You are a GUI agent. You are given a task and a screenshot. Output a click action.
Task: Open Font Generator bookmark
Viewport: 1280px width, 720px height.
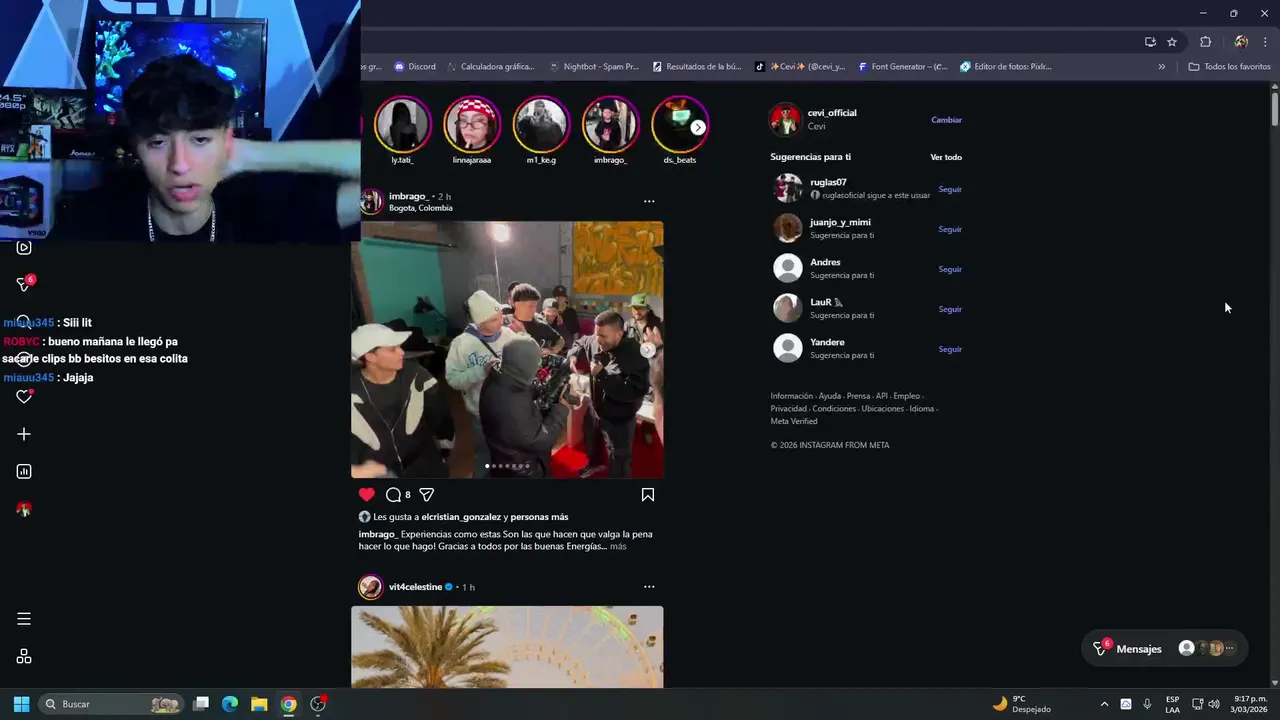coord(902,67)
